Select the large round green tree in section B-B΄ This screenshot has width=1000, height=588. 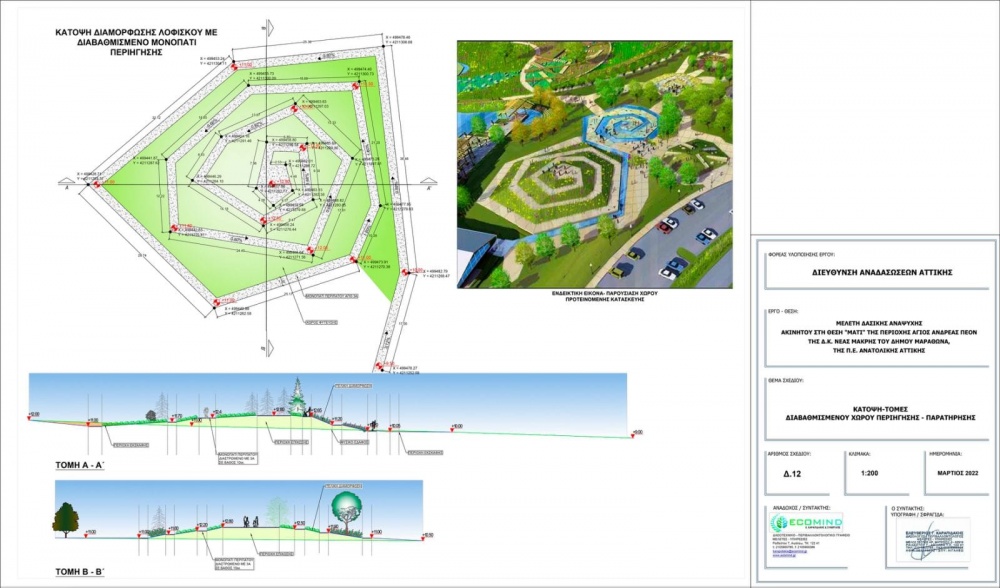tap(346, 511)
